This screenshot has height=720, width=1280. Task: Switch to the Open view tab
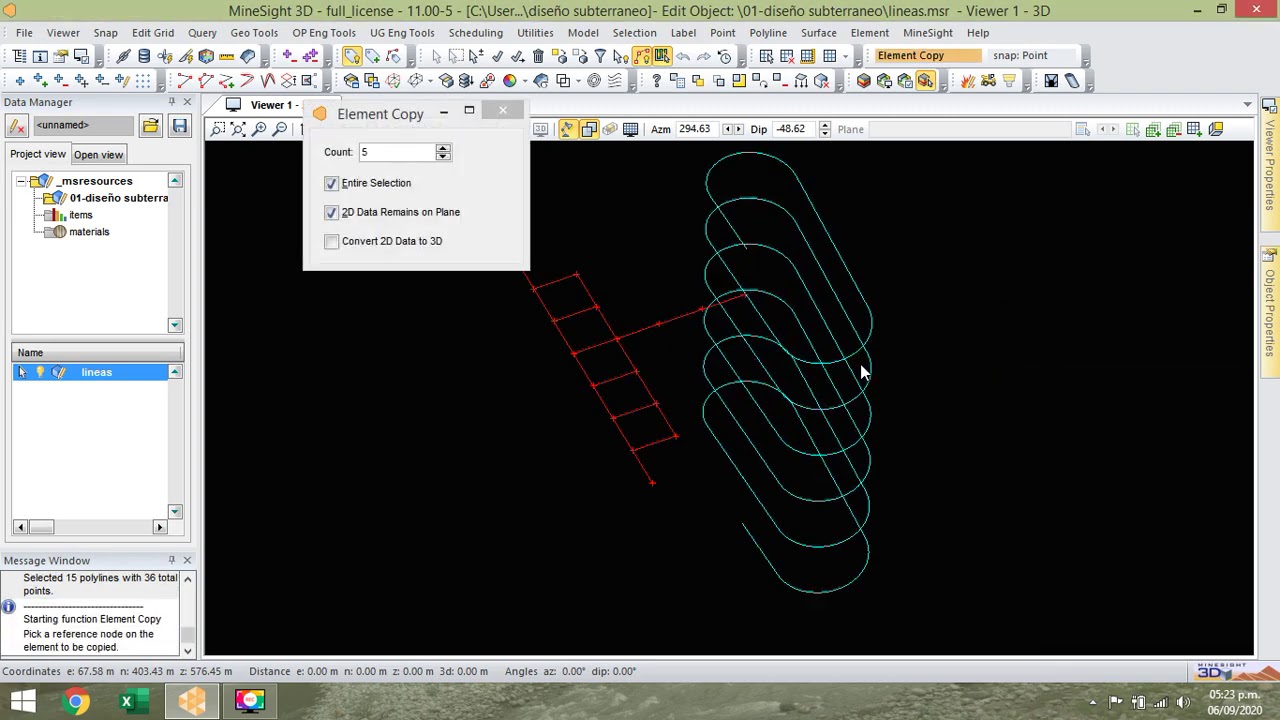point(98,154)
